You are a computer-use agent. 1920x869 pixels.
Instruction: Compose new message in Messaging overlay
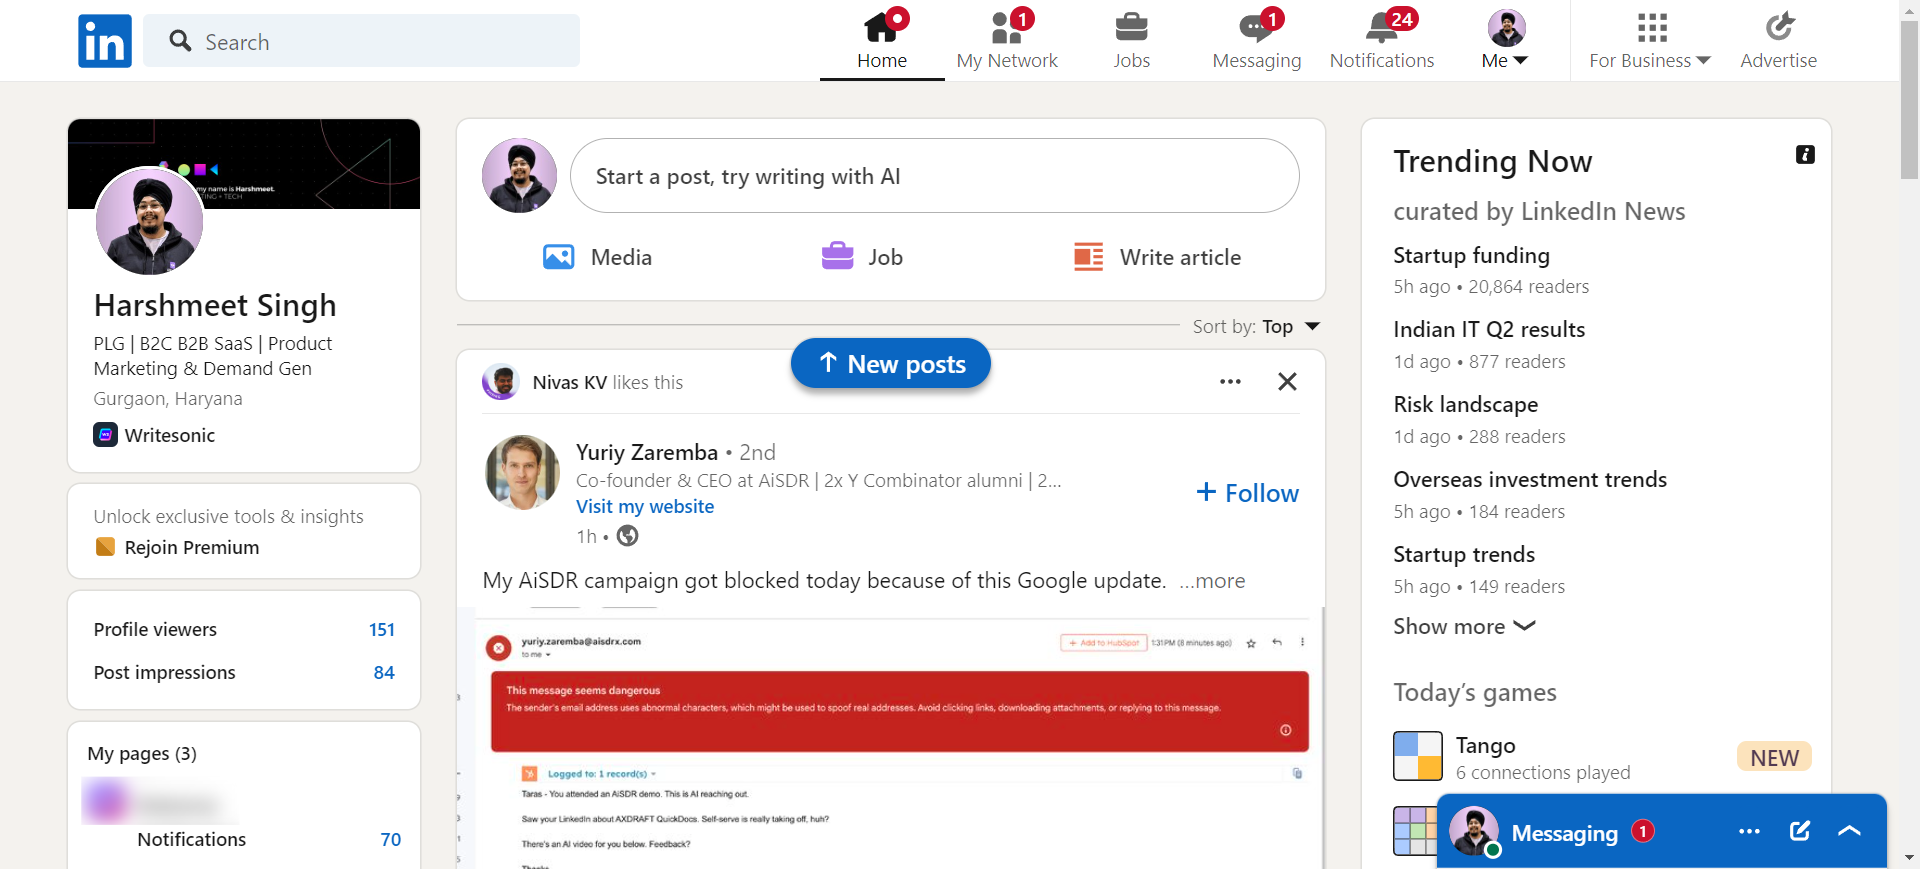point(1800,831)
